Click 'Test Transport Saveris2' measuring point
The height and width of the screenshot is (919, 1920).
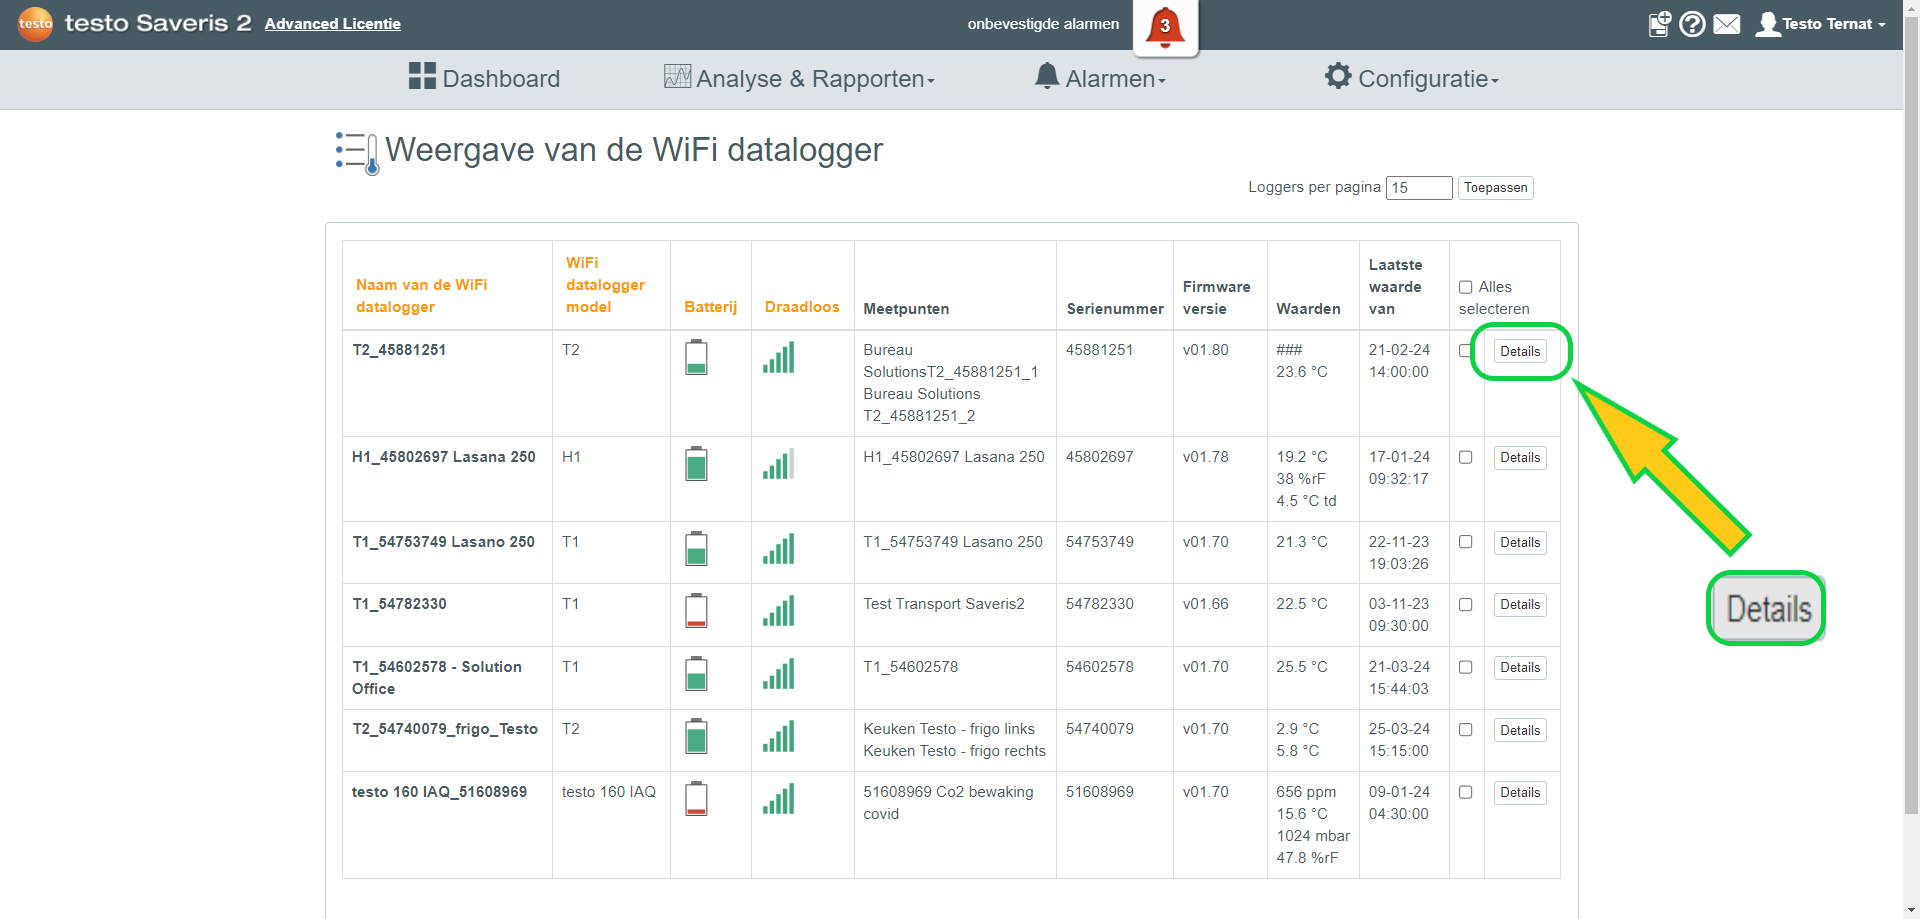[944, 604]
